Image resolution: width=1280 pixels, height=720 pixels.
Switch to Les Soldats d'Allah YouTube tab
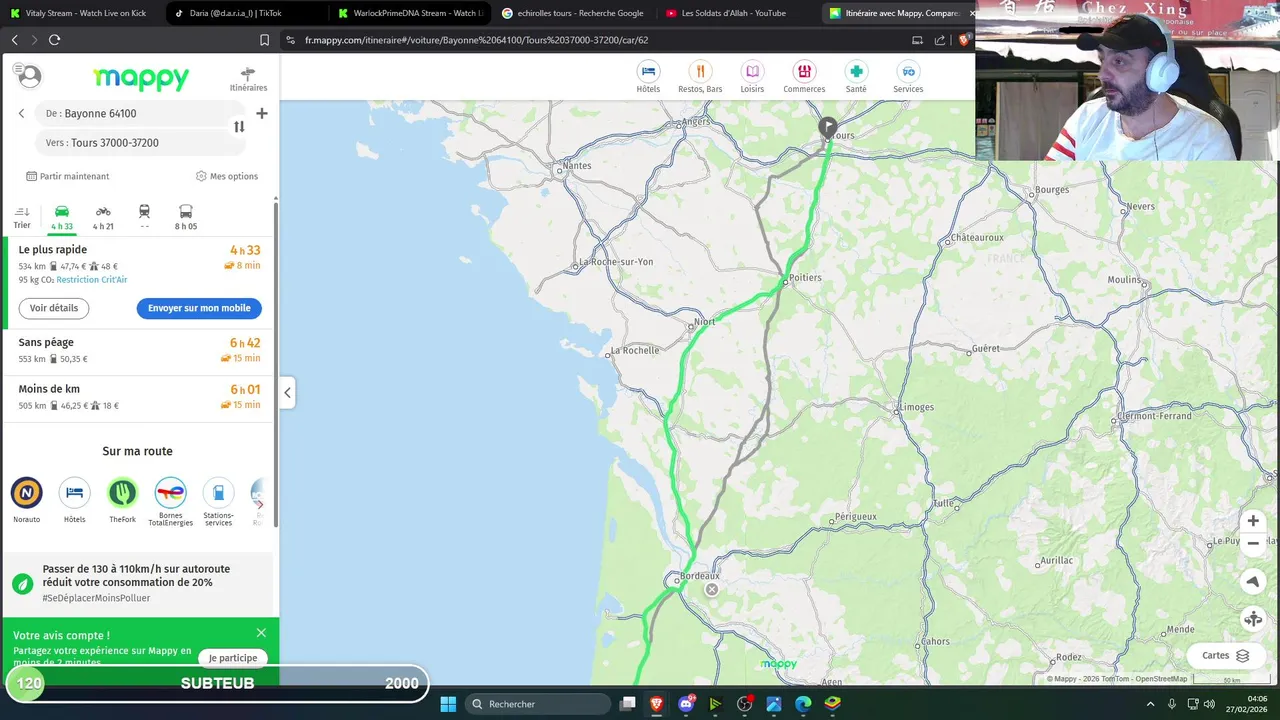[737, 13]
